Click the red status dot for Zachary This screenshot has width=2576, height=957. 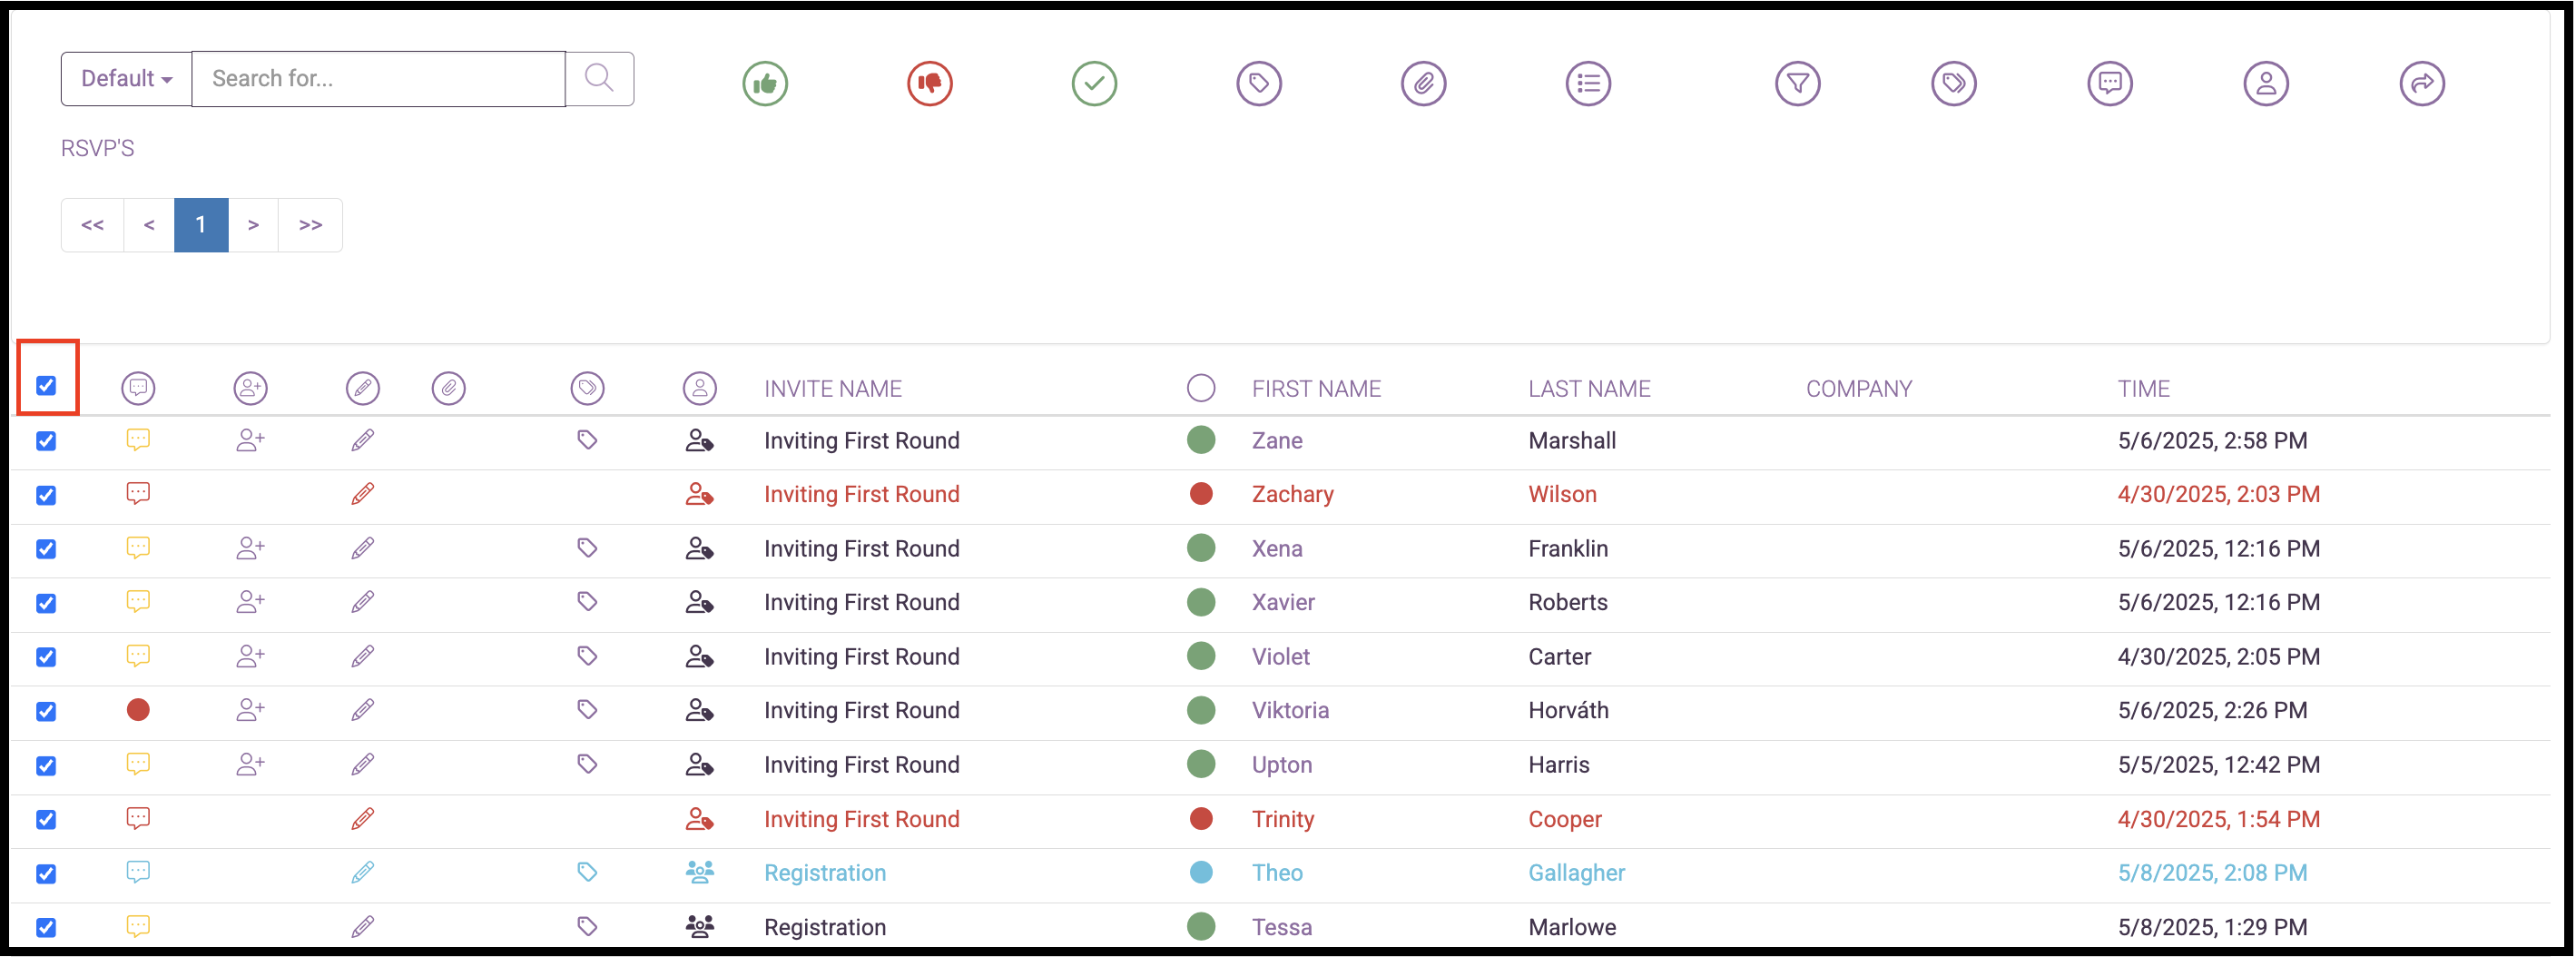click(1201, 494)
